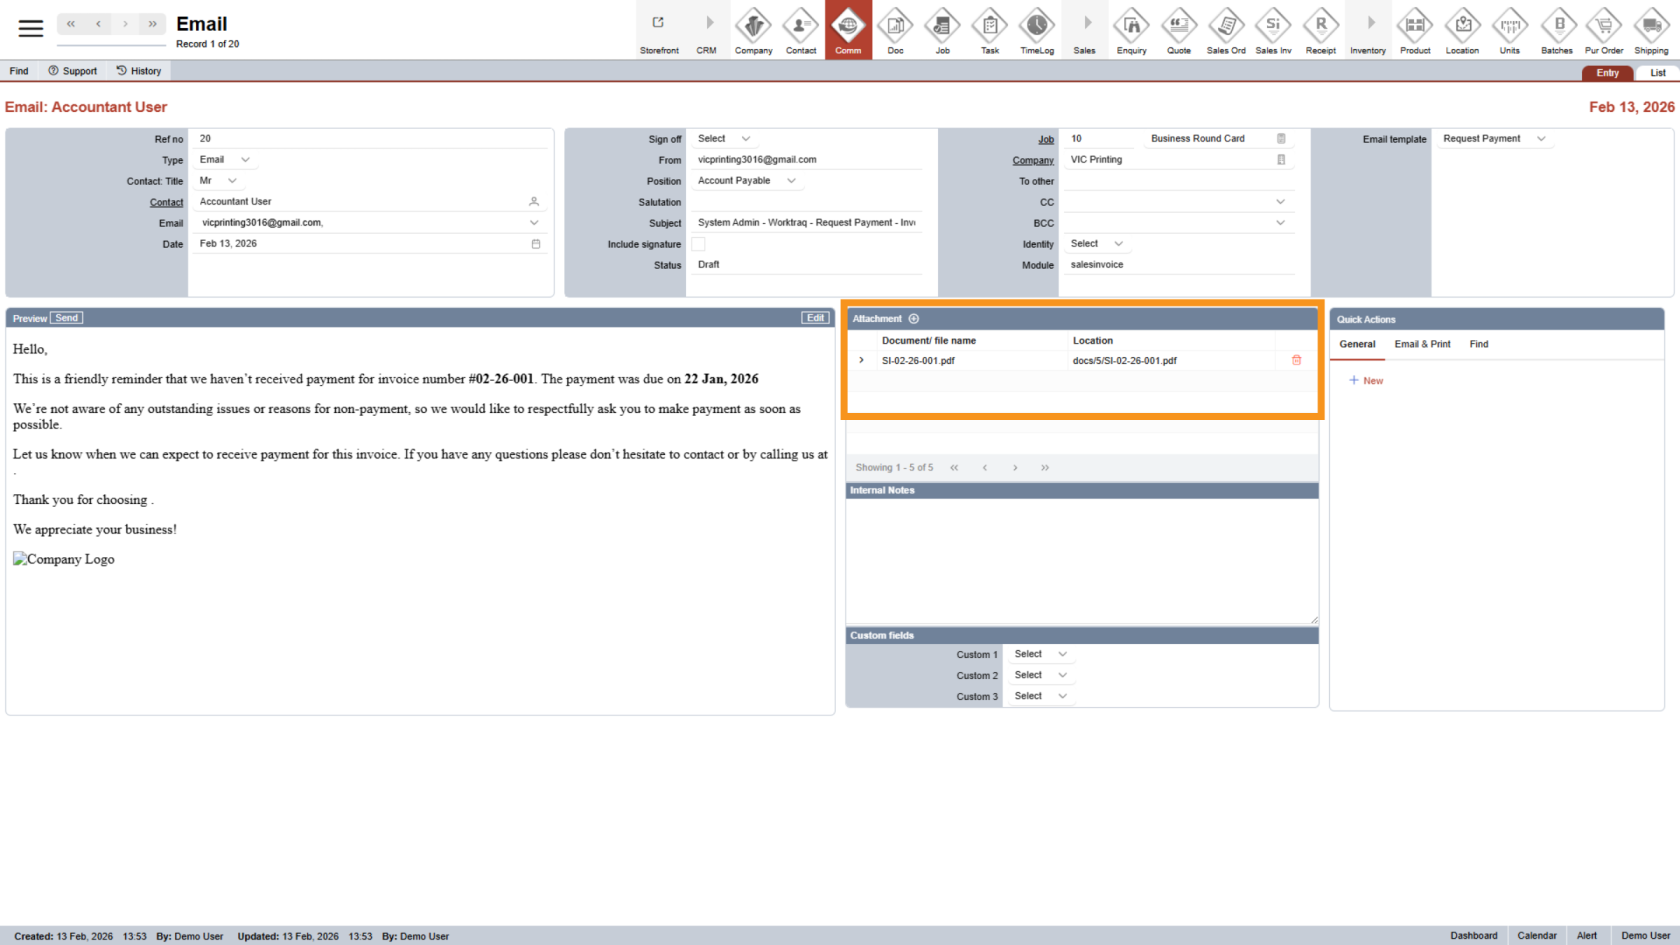Open the hamburger main menu
This screenshot has width=1680, height=945.
point(31,28)
